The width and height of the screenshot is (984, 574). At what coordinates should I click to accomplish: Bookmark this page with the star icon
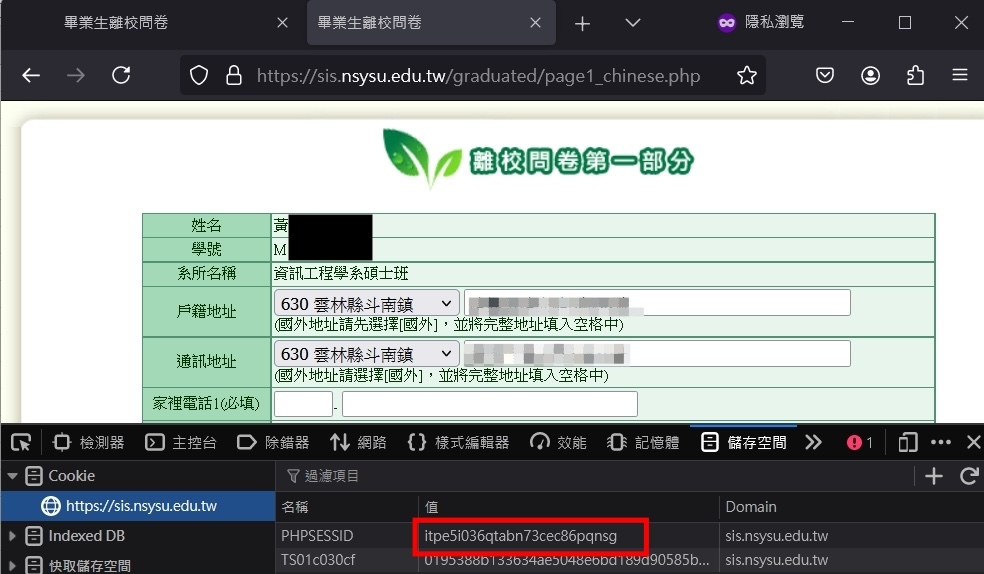point(746,76)
